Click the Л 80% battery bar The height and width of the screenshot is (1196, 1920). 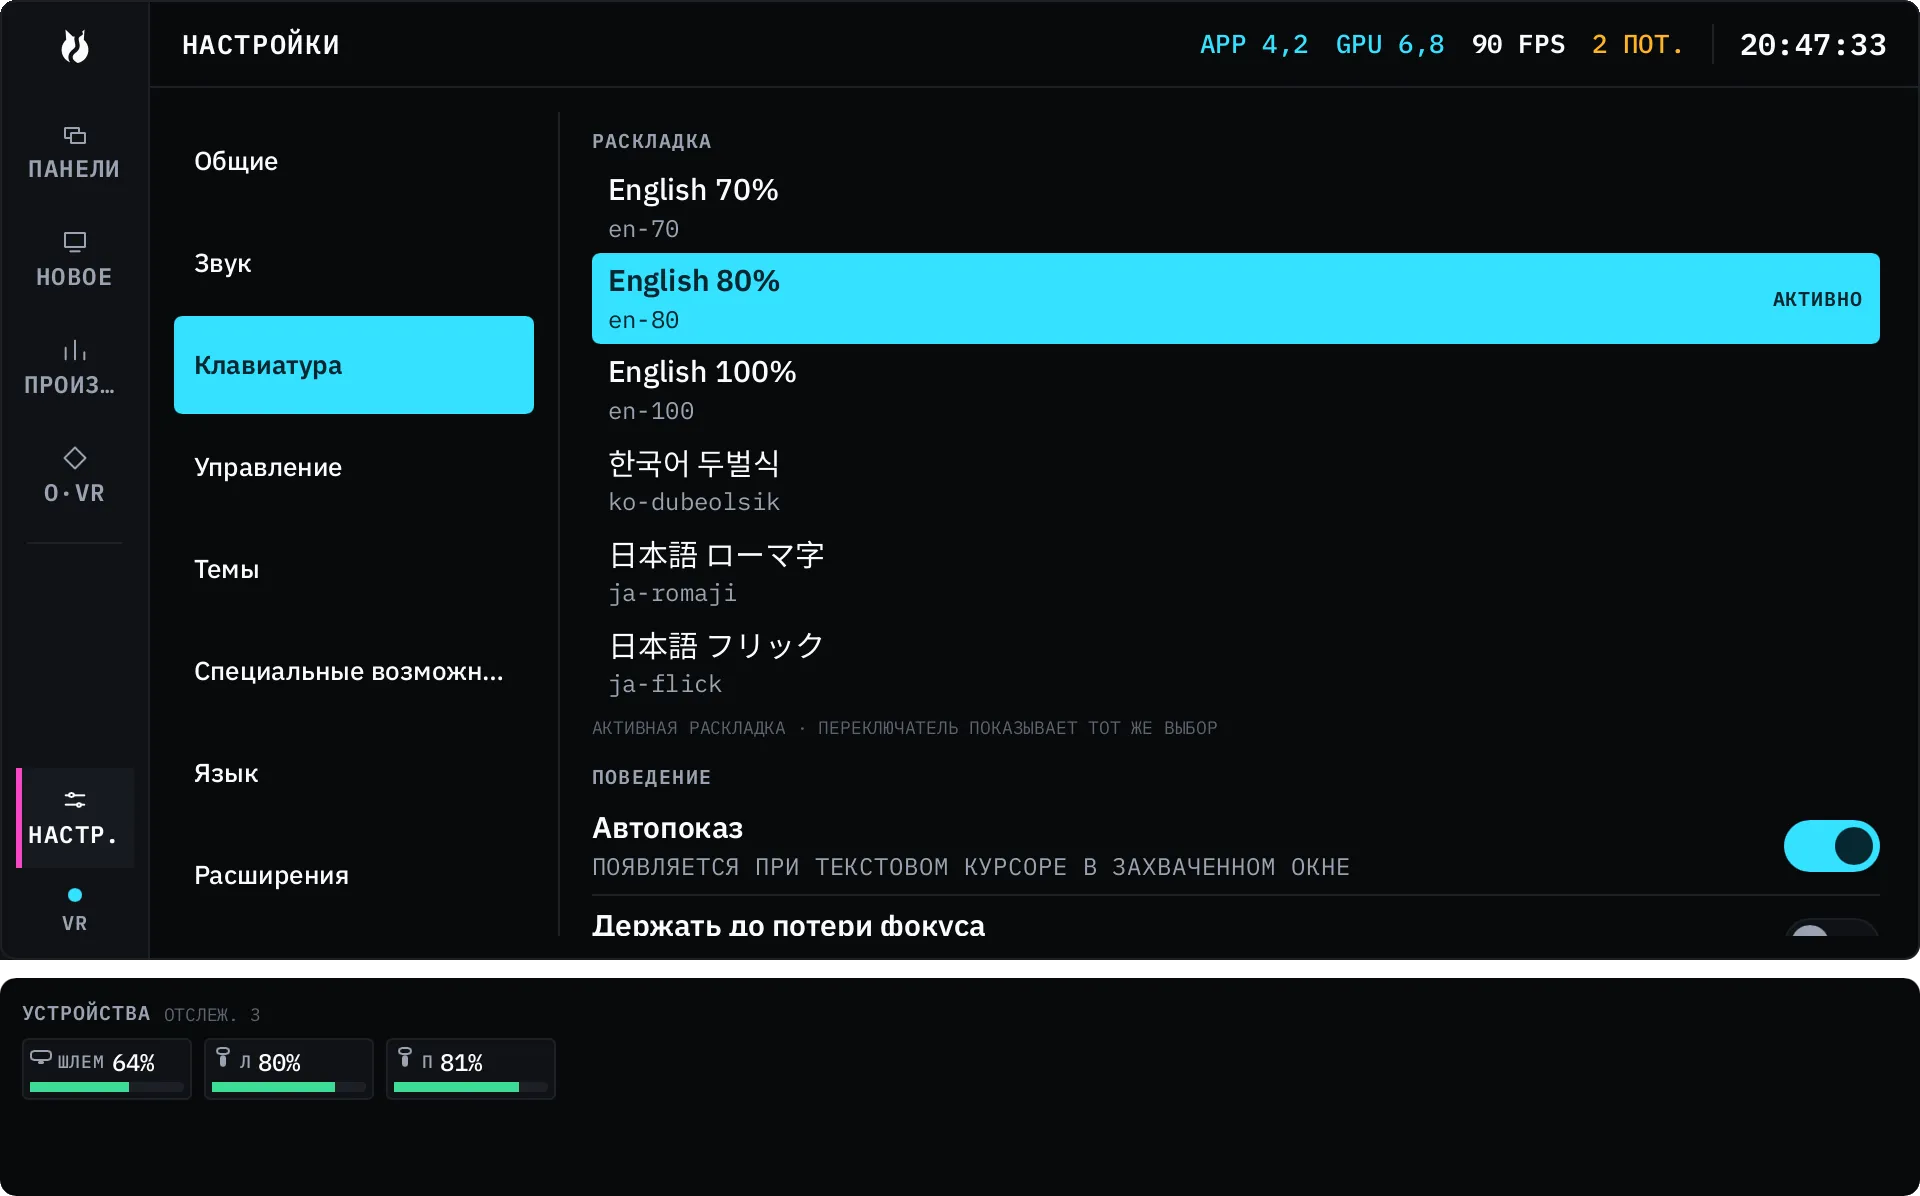pos(289,1087)
